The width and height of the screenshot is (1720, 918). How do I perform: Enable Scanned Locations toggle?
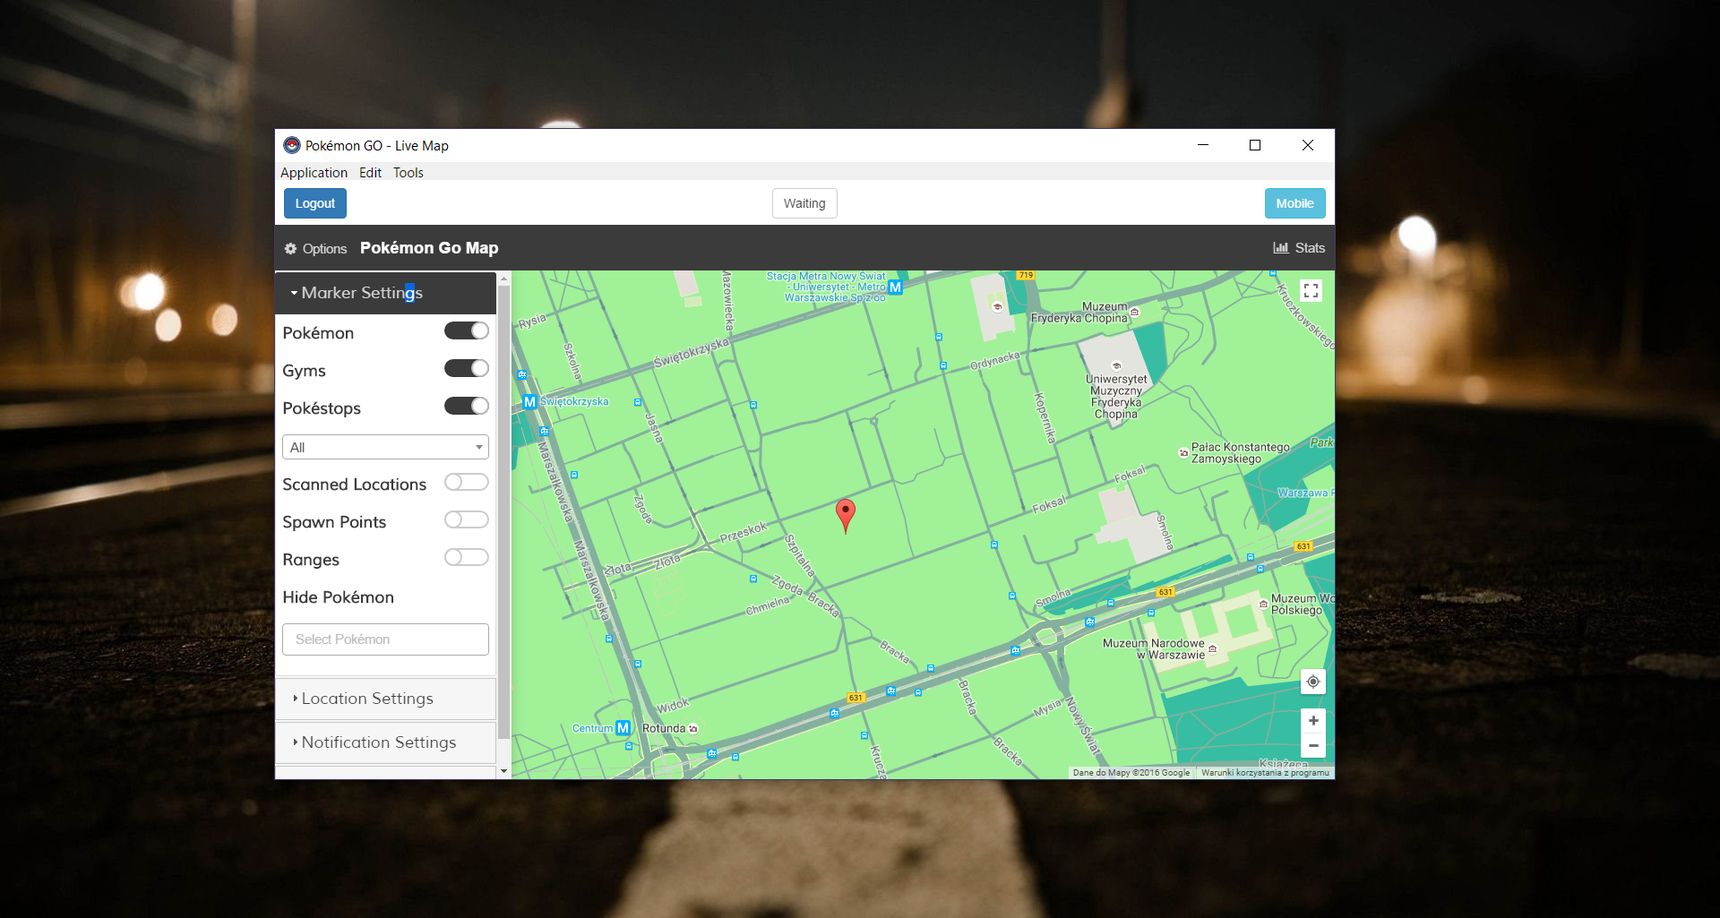point(466,482)
